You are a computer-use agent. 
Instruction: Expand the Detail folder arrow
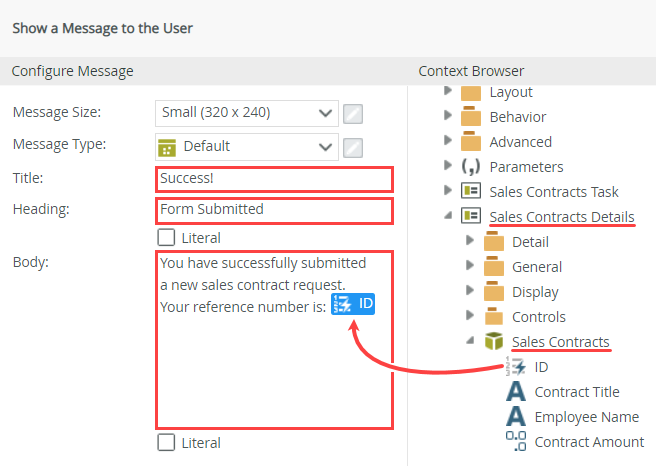point(470,240)
